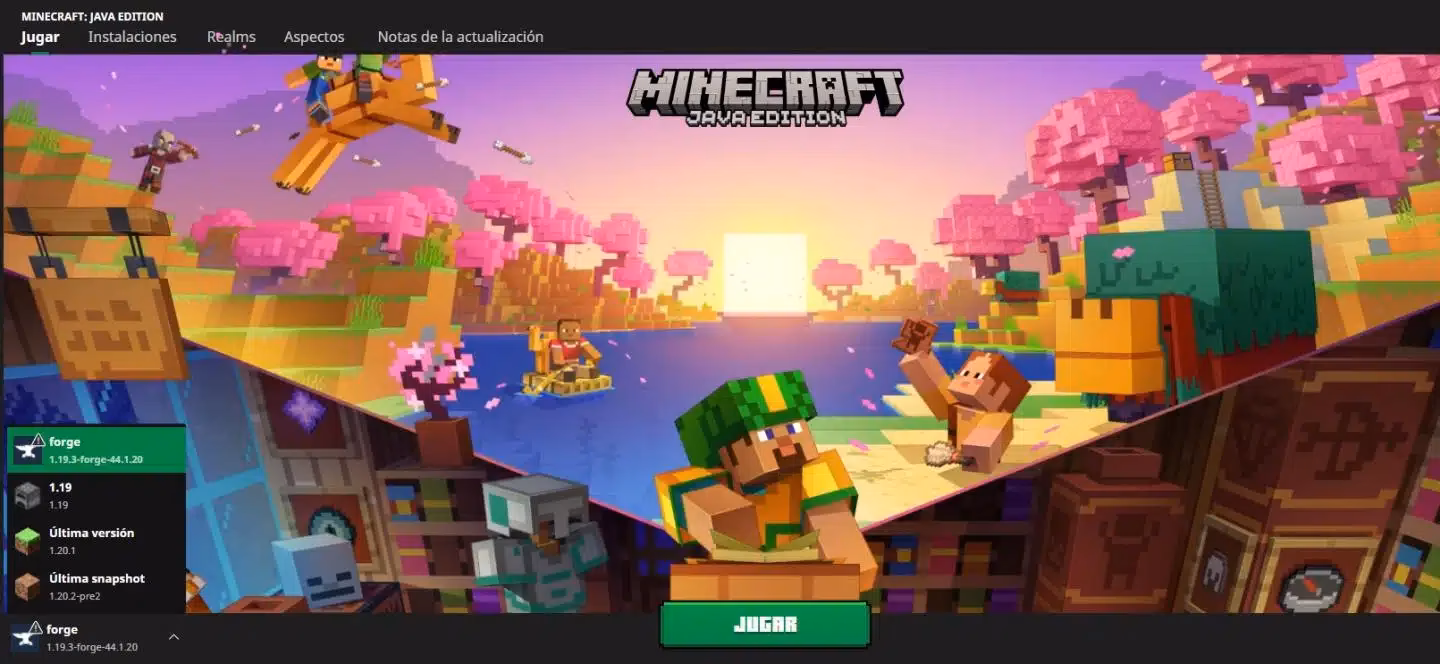Click the grass block icon for Última versión

point(27,541)
